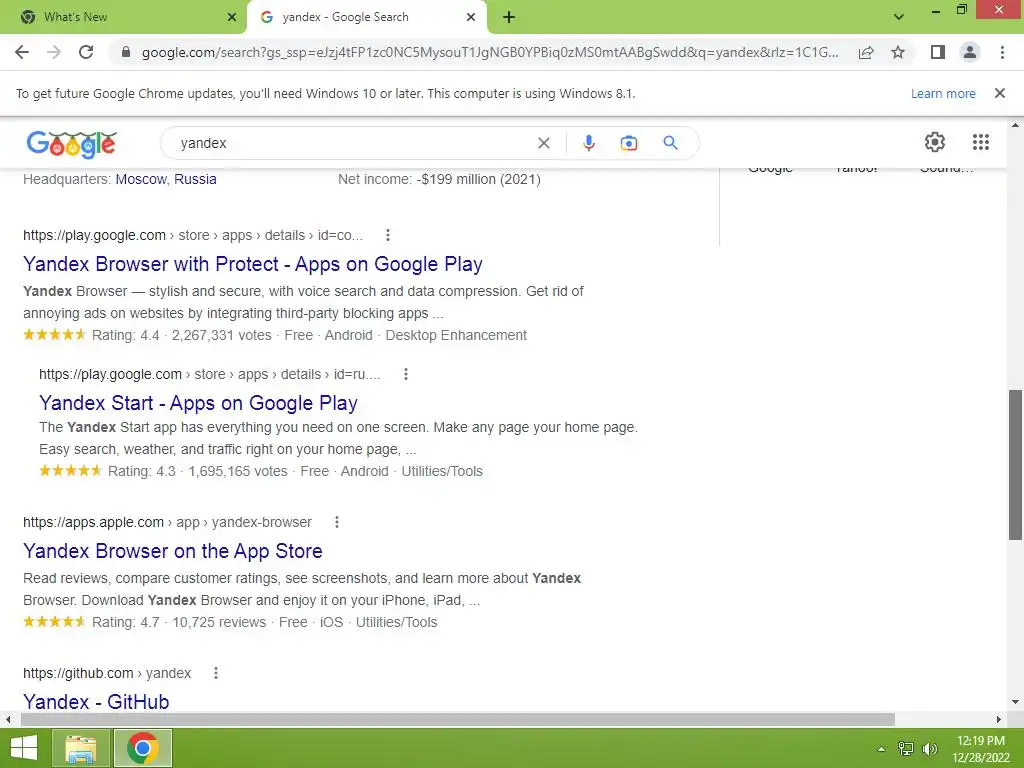Search by image with camera icon

pyautogui.click(x=629, y=143)
